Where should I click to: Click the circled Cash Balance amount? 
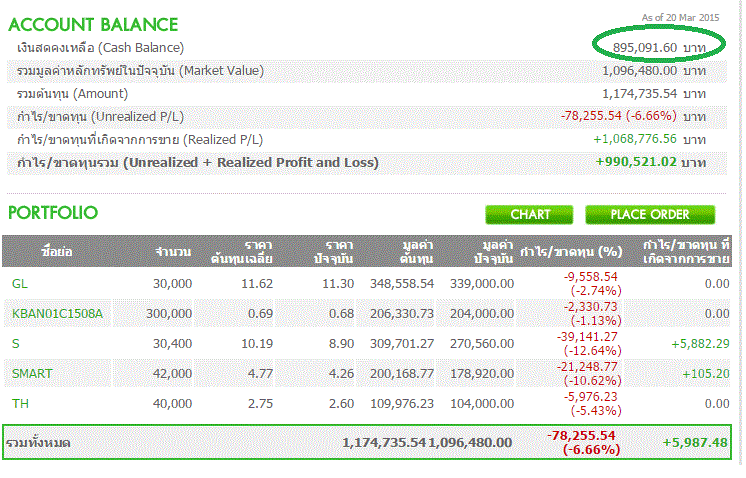(636, 47)
